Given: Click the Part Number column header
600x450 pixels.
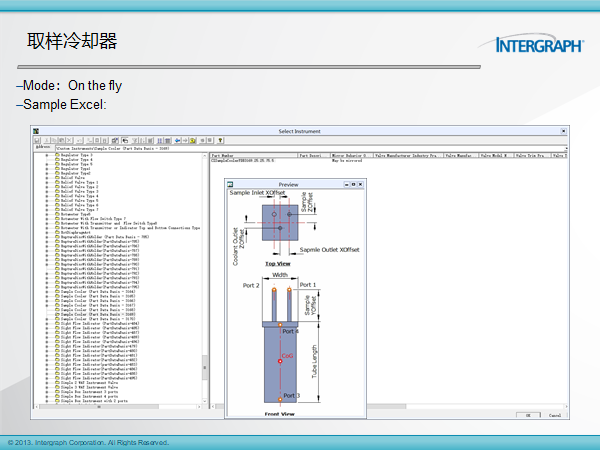Looking at the screenshot, I should point(254,156).
